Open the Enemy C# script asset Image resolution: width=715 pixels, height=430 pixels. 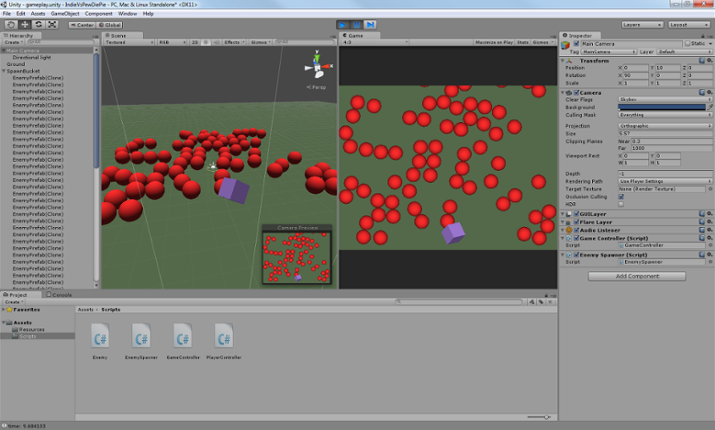(x=100, y=336)
